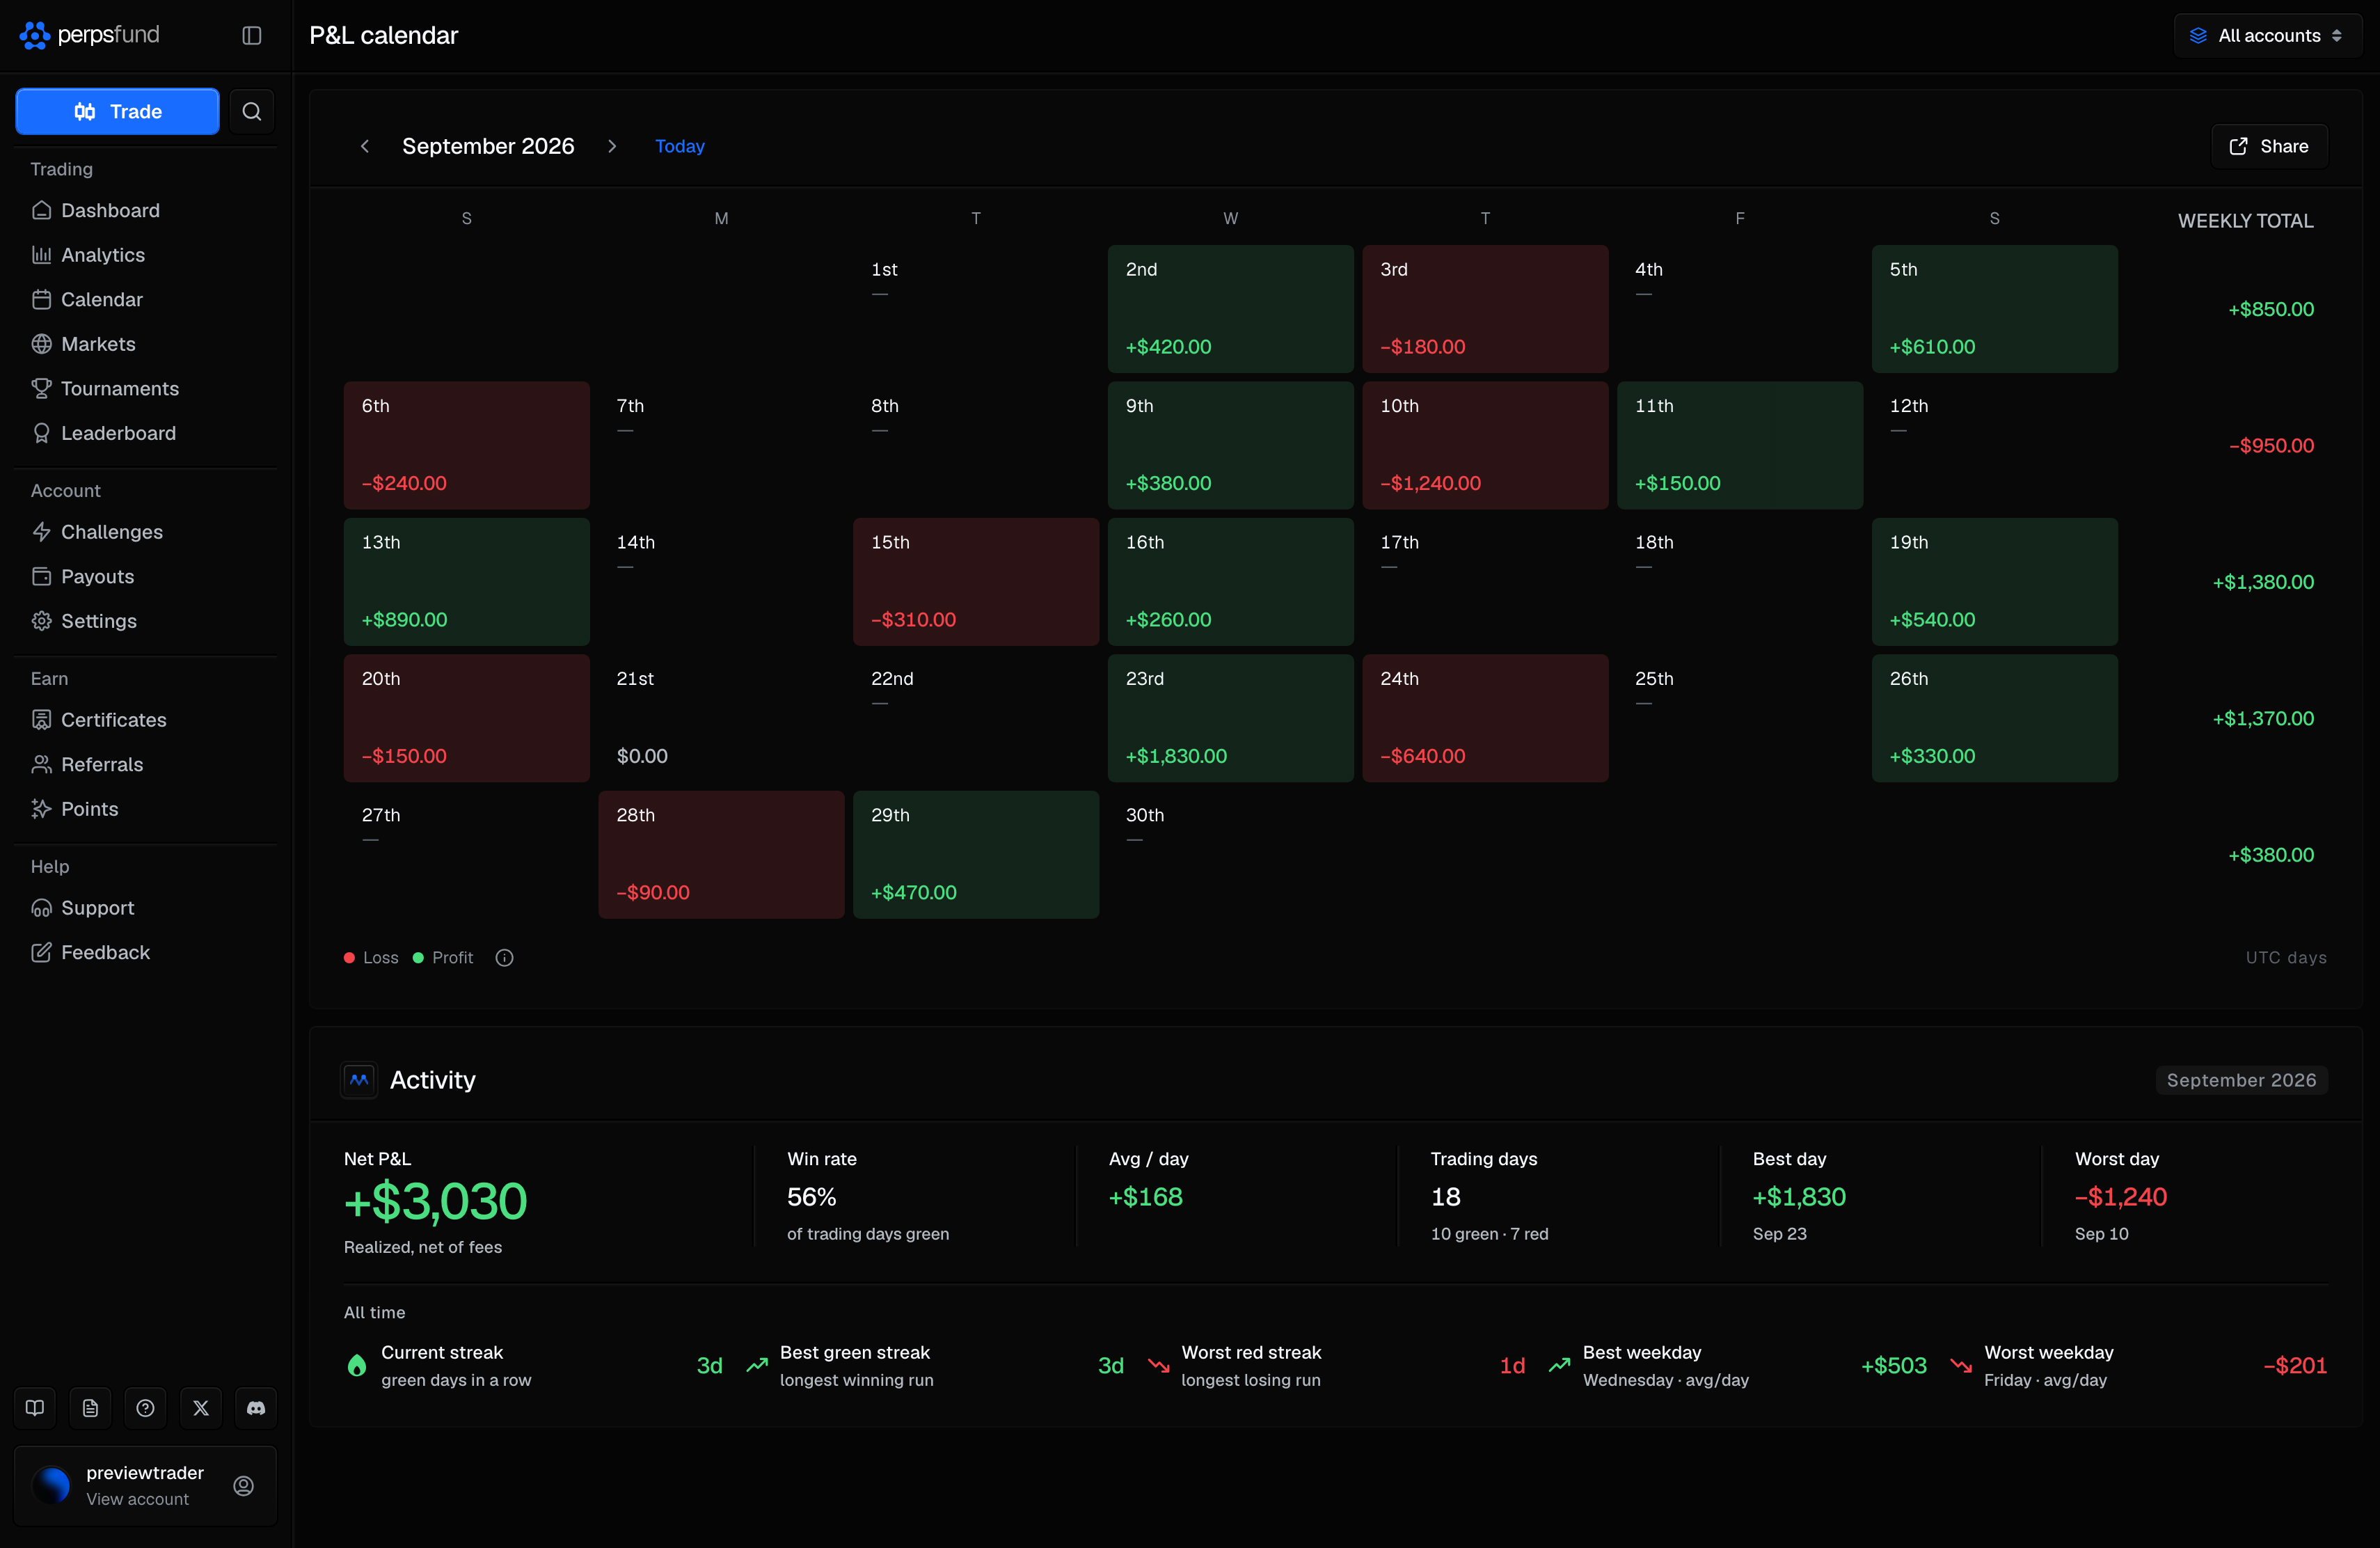Select the 23rd day cell +$1,830.00
The image size is (2380, 1548).
click(1230, 718)
